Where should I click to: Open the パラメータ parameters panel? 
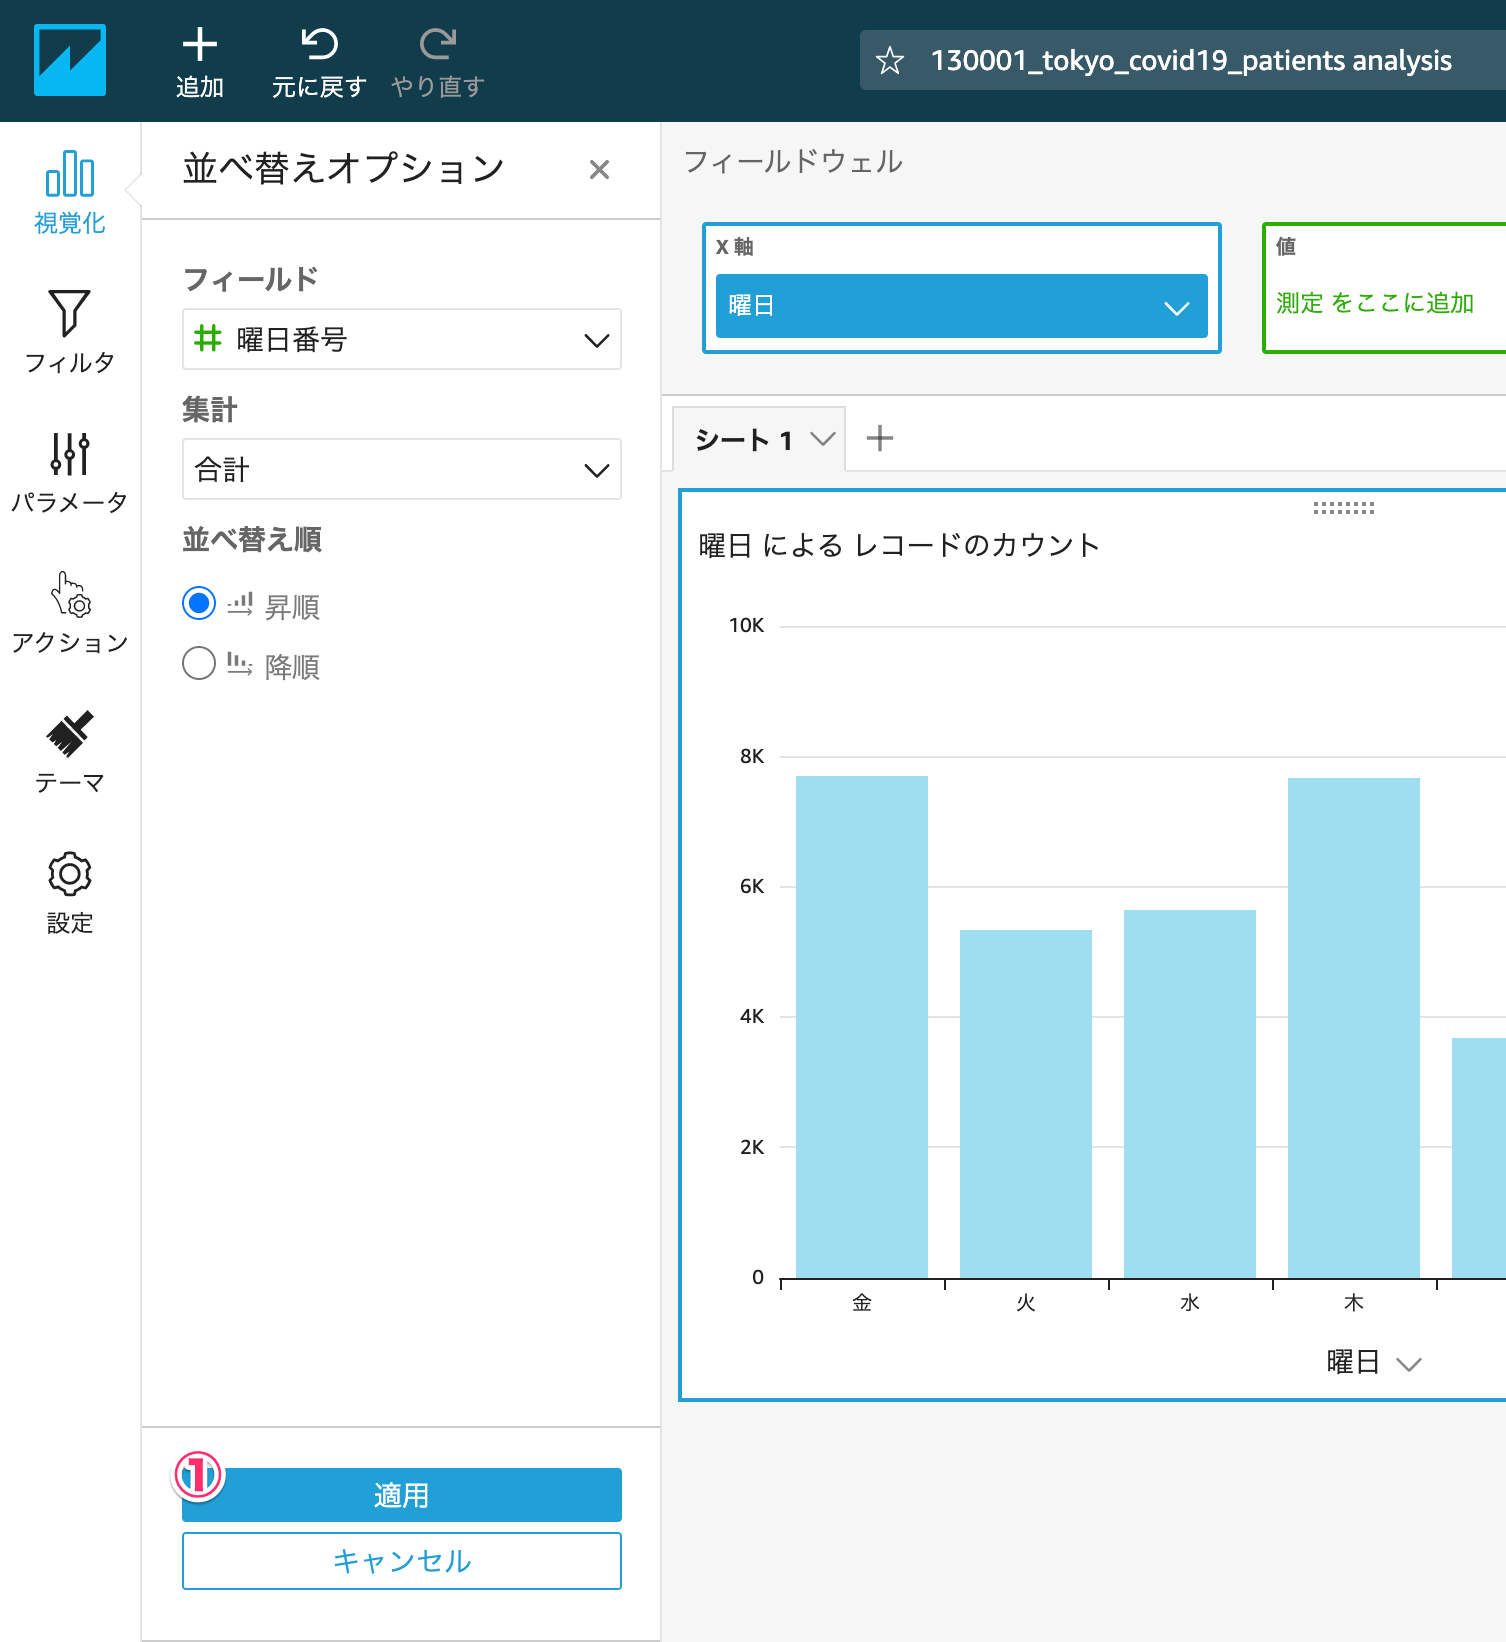69,472
